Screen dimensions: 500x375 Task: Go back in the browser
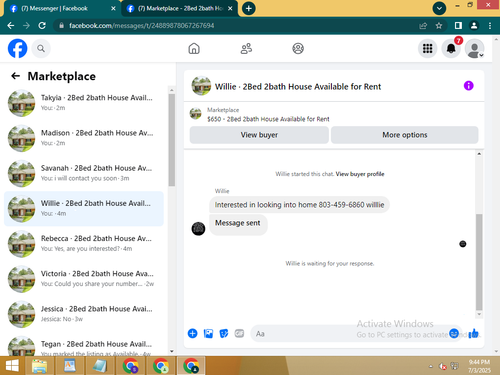pos(11,26)
